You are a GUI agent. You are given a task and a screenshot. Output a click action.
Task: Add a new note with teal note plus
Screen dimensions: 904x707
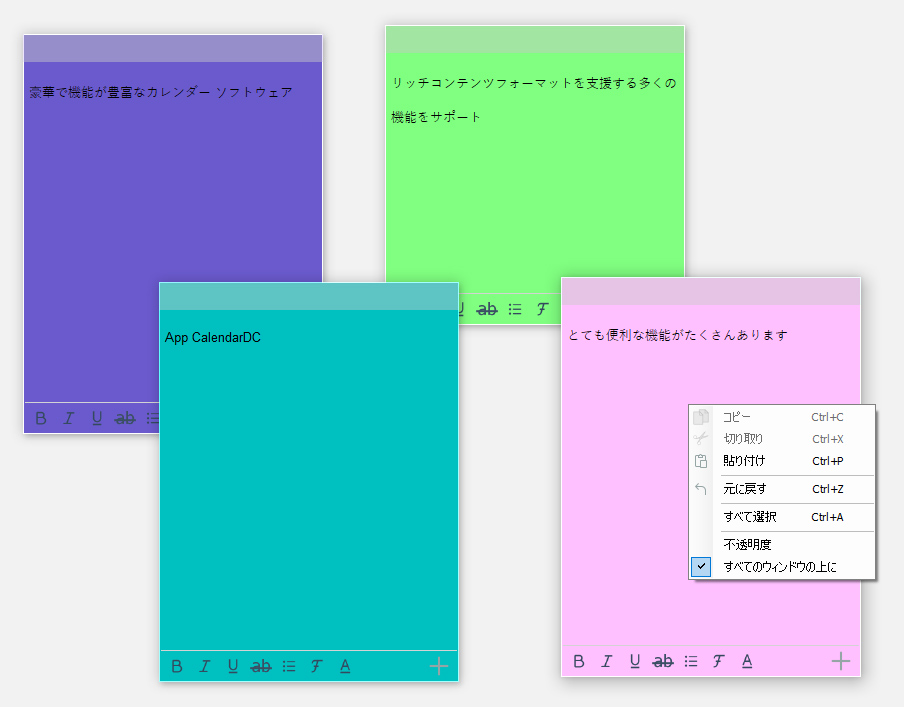tap(439, 666)
